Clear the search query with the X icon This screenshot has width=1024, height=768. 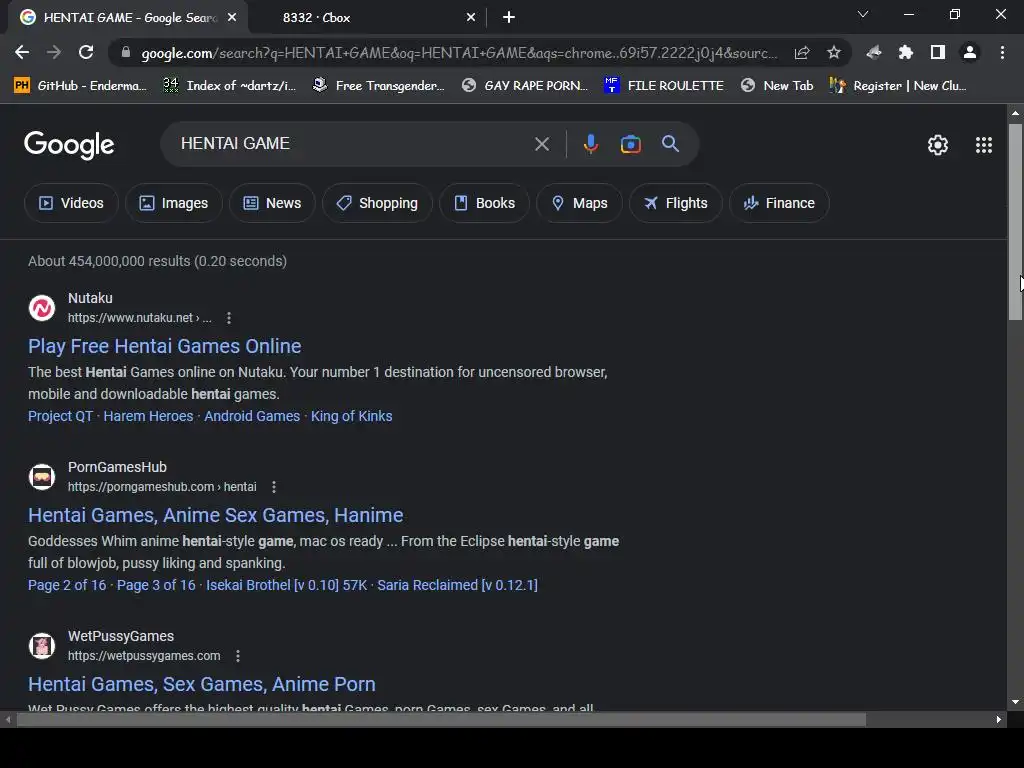coord(542,144)
